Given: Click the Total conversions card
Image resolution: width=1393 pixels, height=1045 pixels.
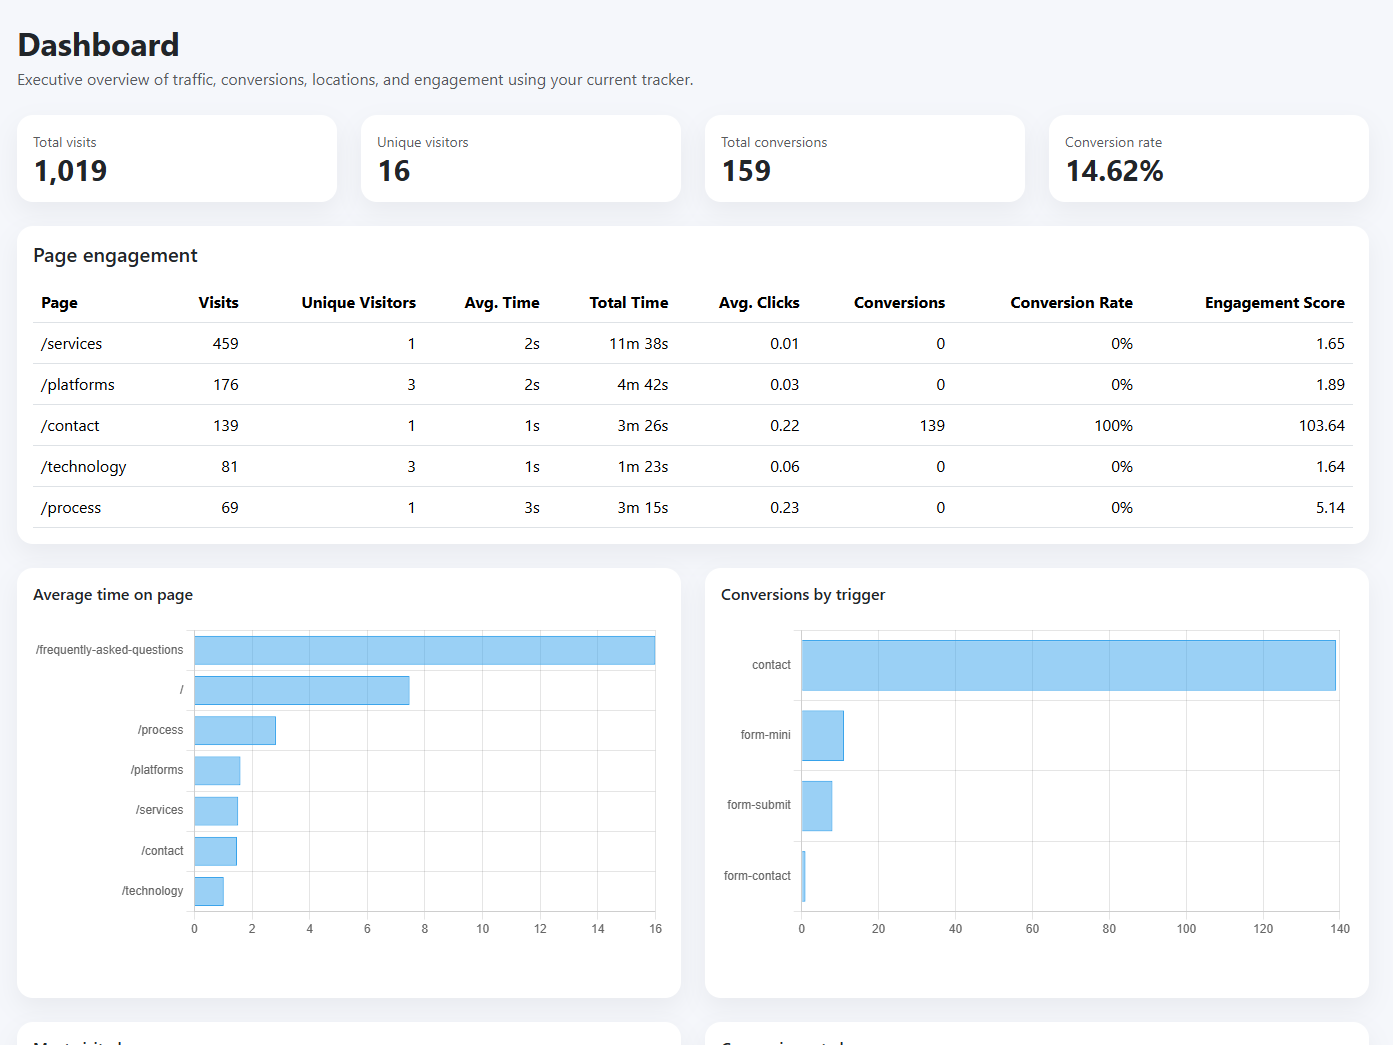Looking at the screenshot, I should (864, 158).
